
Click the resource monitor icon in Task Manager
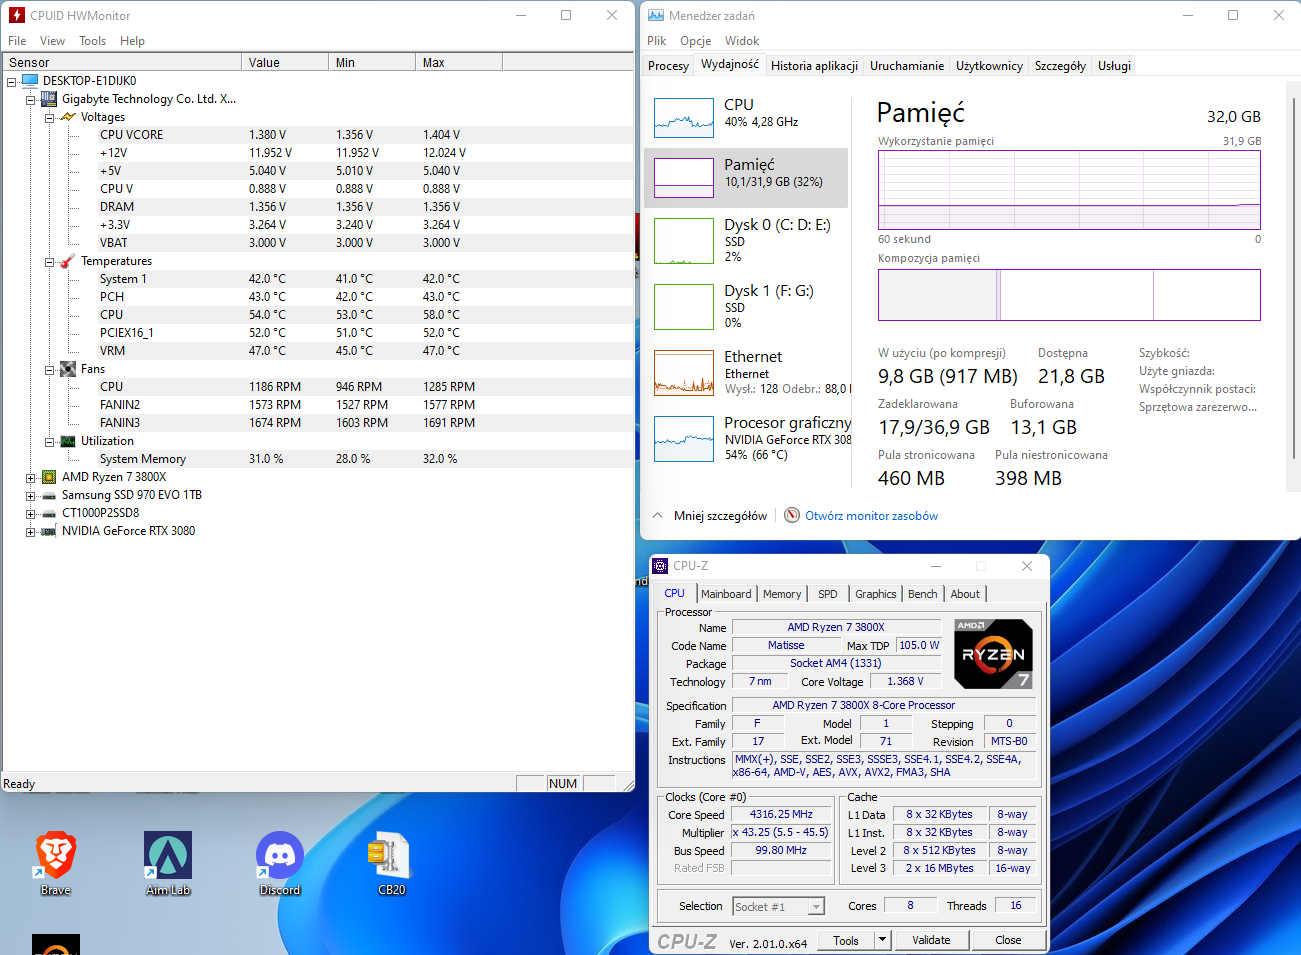click(x=792, y=515)
